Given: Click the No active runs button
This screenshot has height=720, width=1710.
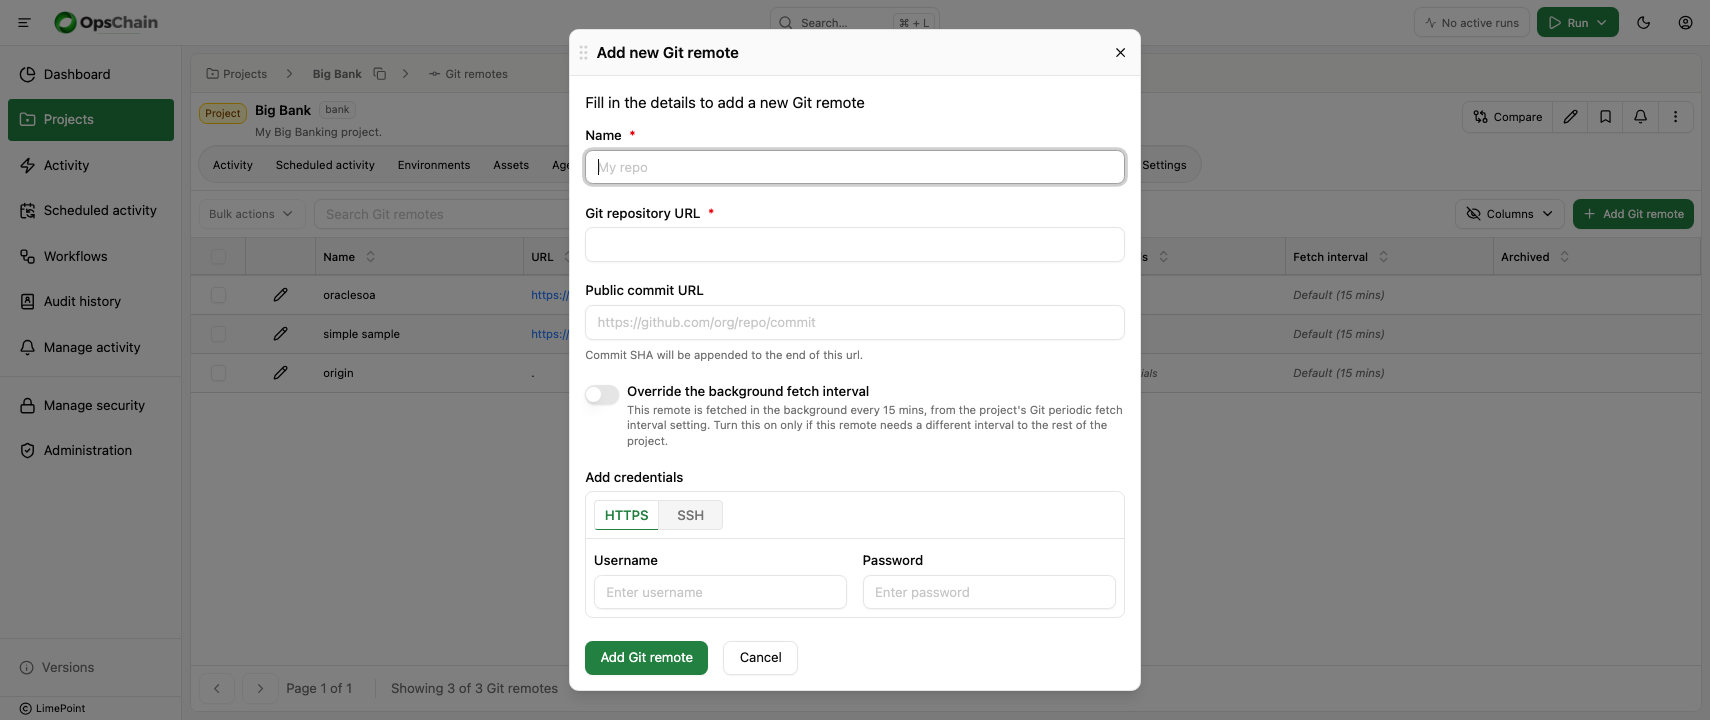Looking at the screenshot, I should point(1472,22).
